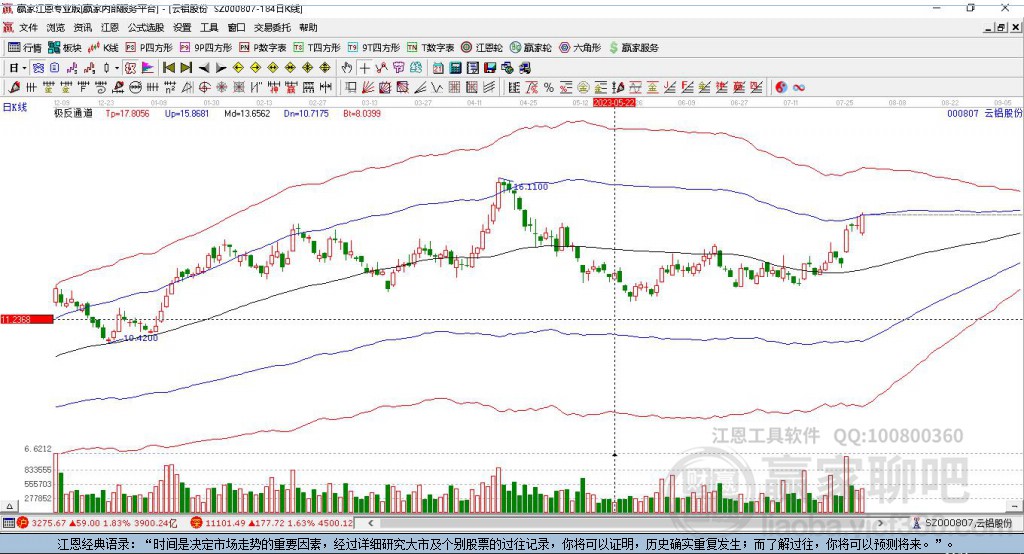Screen dimensions: 1024x554
Task: Open the 赢家轮 tool
Action: coord(530,48)
